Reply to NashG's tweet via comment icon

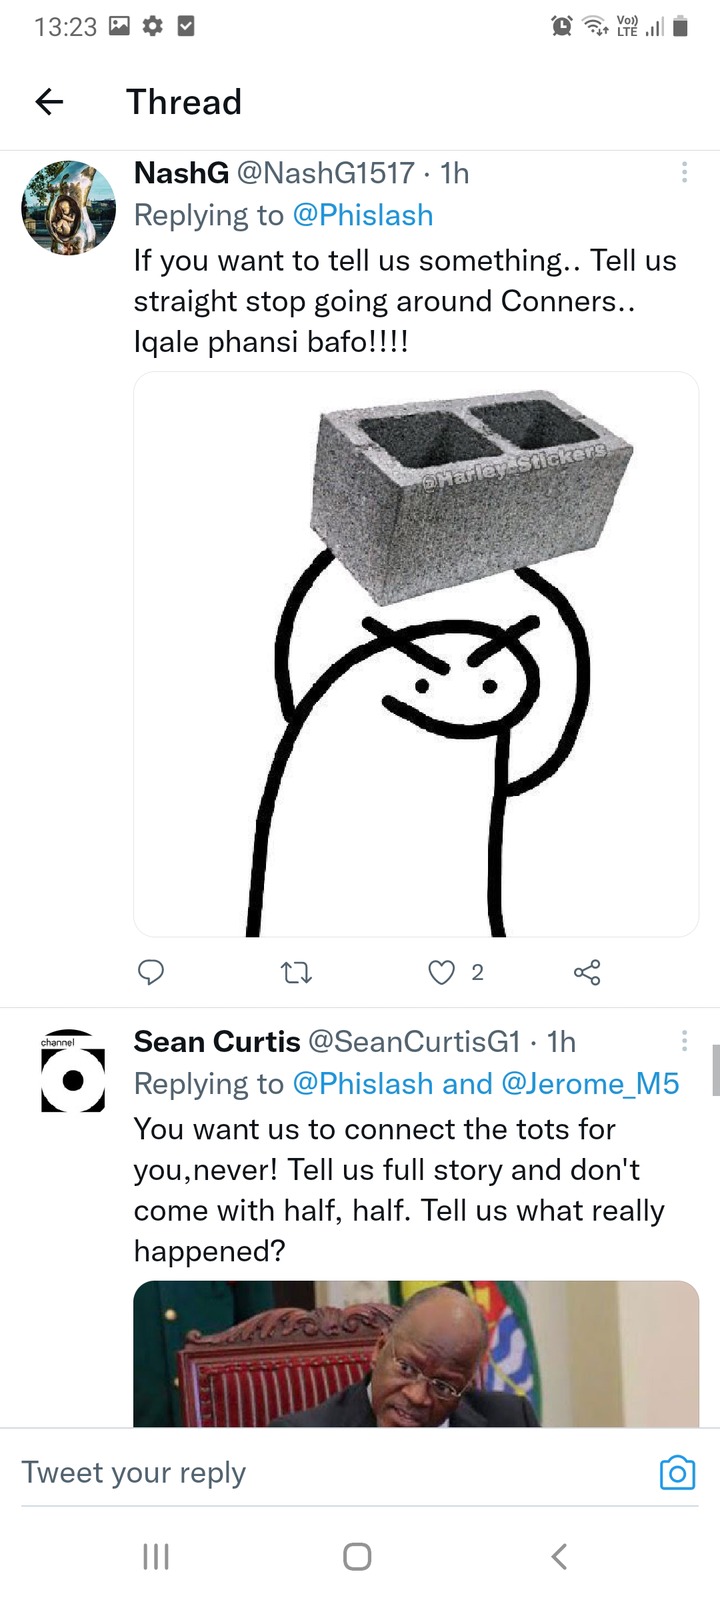pos(151,972)
